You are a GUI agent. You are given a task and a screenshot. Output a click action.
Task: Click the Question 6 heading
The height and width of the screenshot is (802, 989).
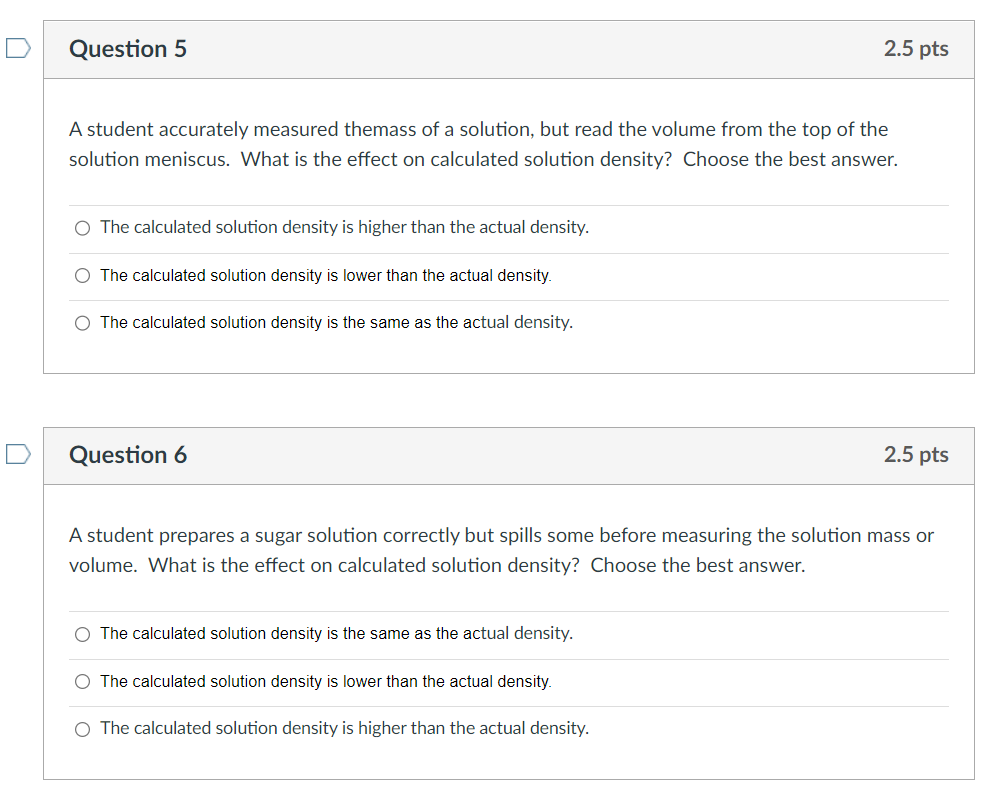(x=128, y=455)
